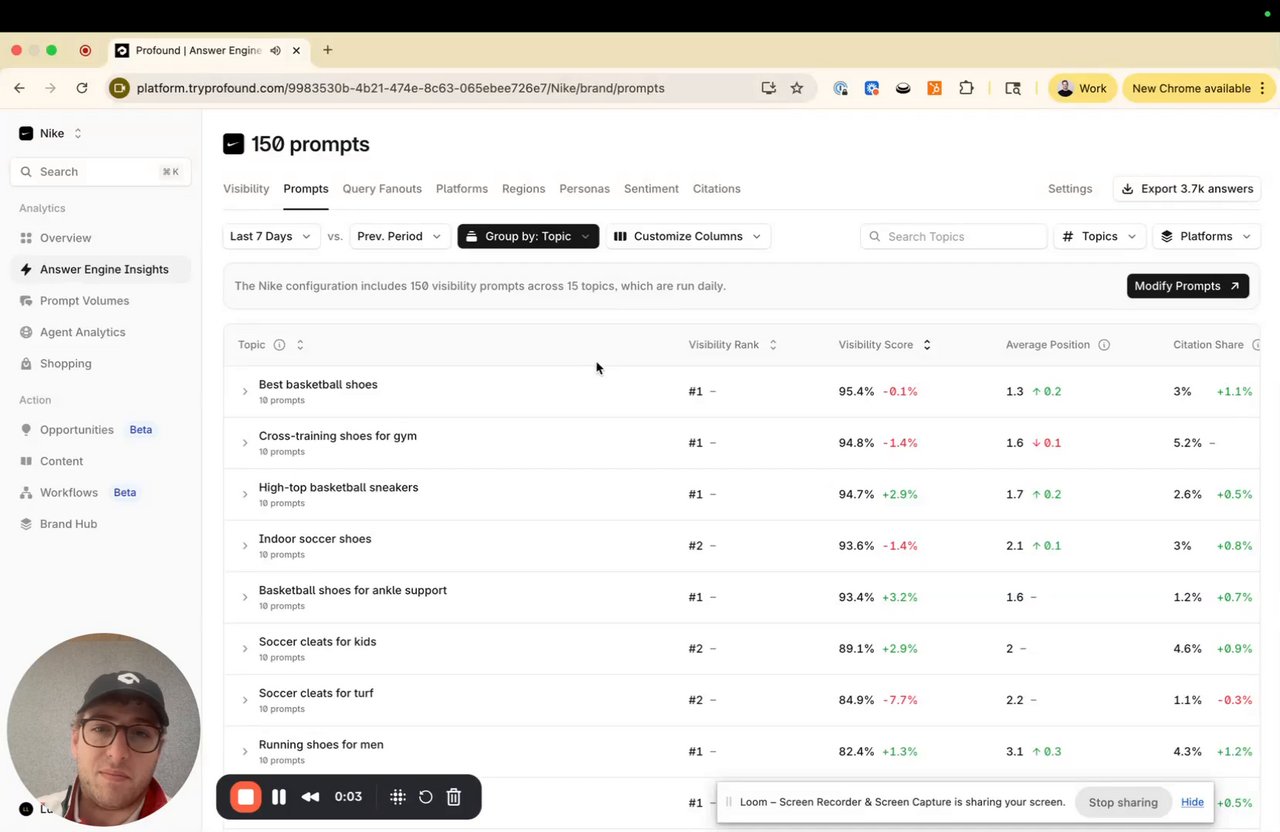Viewport: 1280px width, 832px height.
Task: Open the Settings link
Action: [x=1070, y=189]
